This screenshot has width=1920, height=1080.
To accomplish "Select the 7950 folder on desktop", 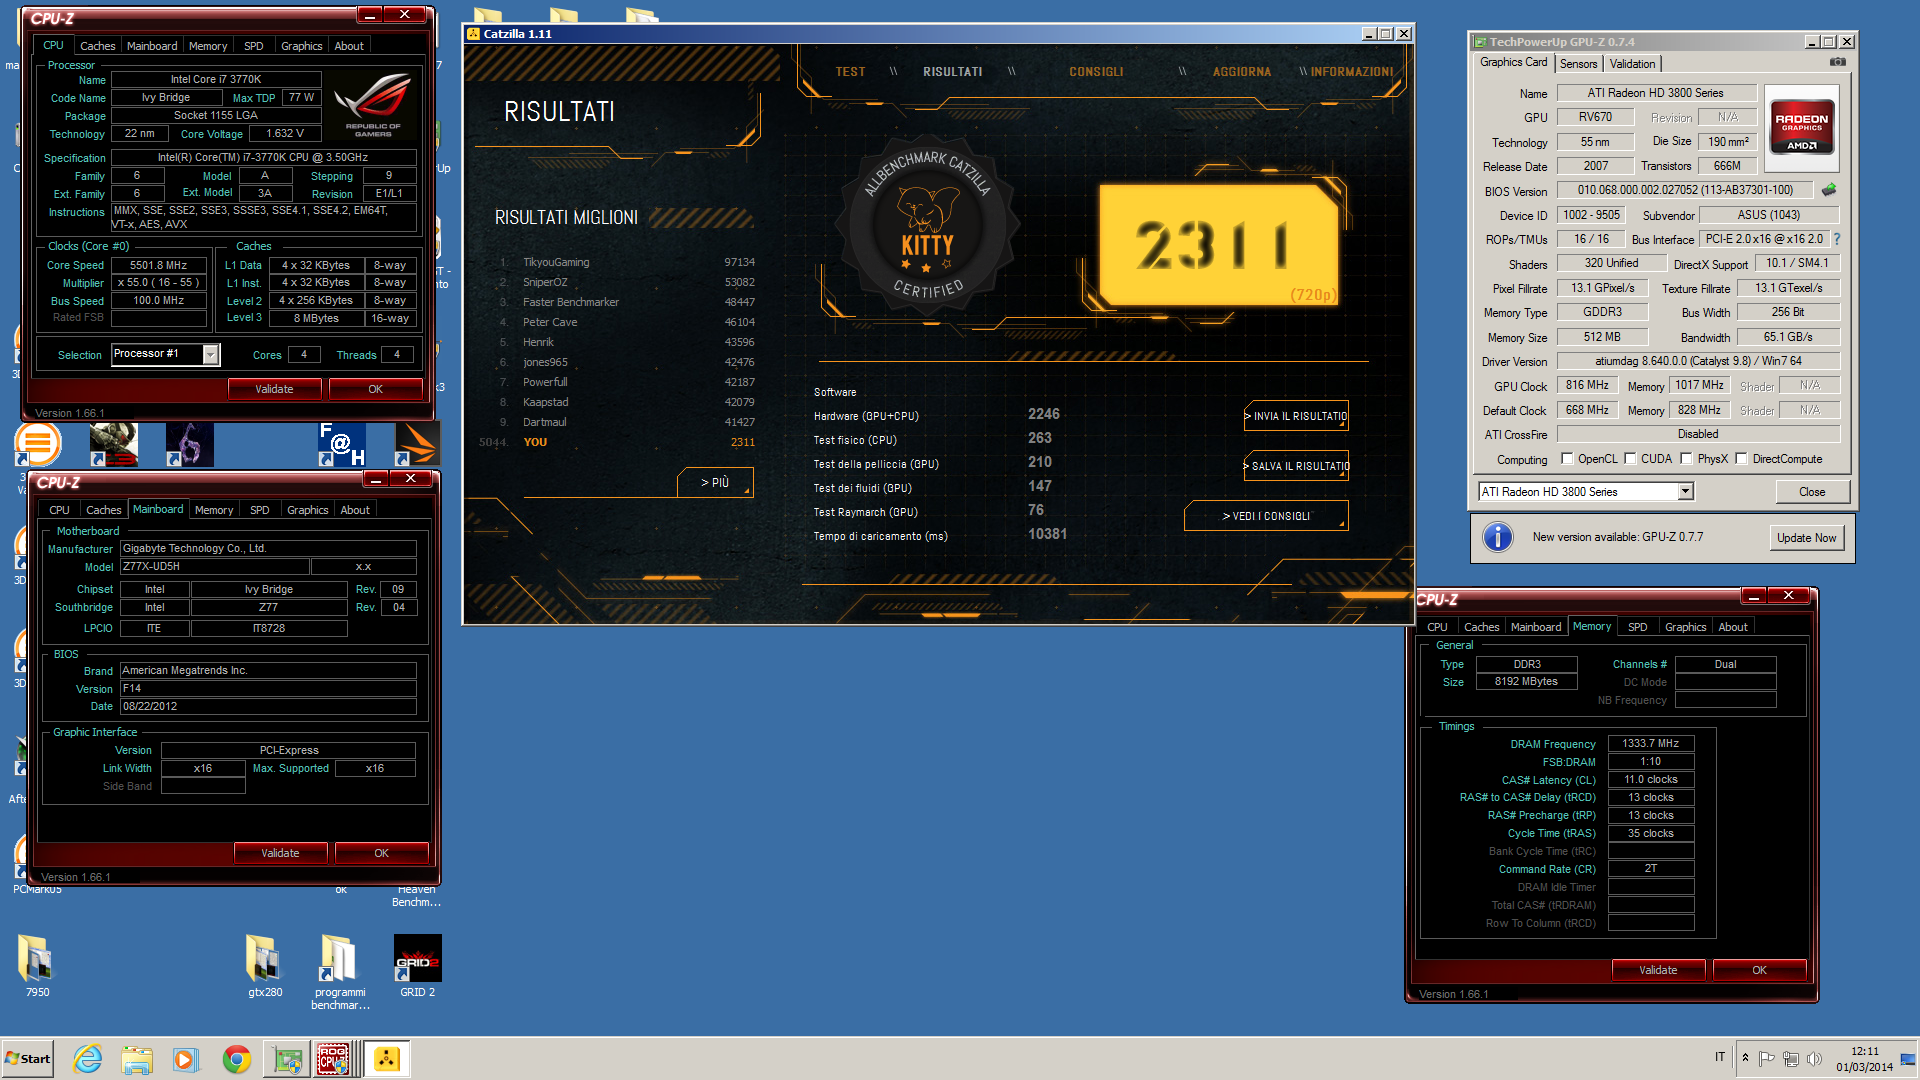I will [x=37, y=965].
